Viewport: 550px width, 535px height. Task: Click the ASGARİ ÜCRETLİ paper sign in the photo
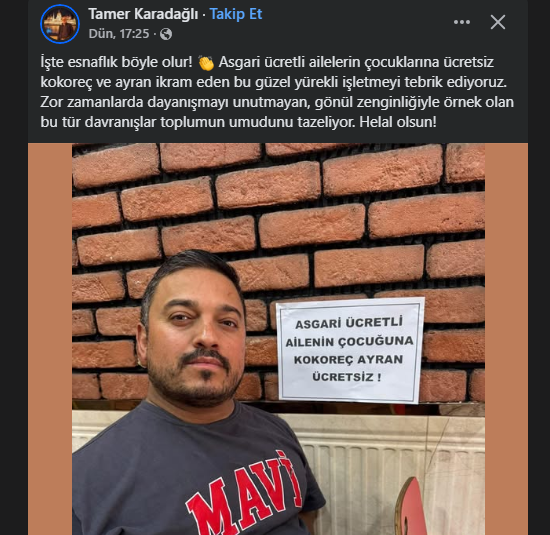350,350
